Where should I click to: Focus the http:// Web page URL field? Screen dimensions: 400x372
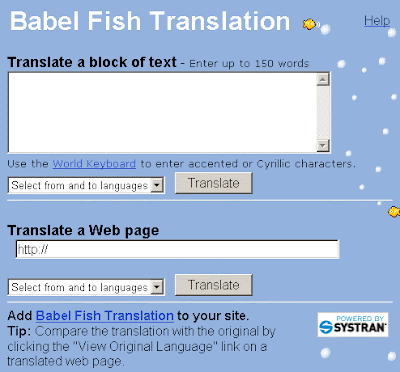tap(177, 249)
